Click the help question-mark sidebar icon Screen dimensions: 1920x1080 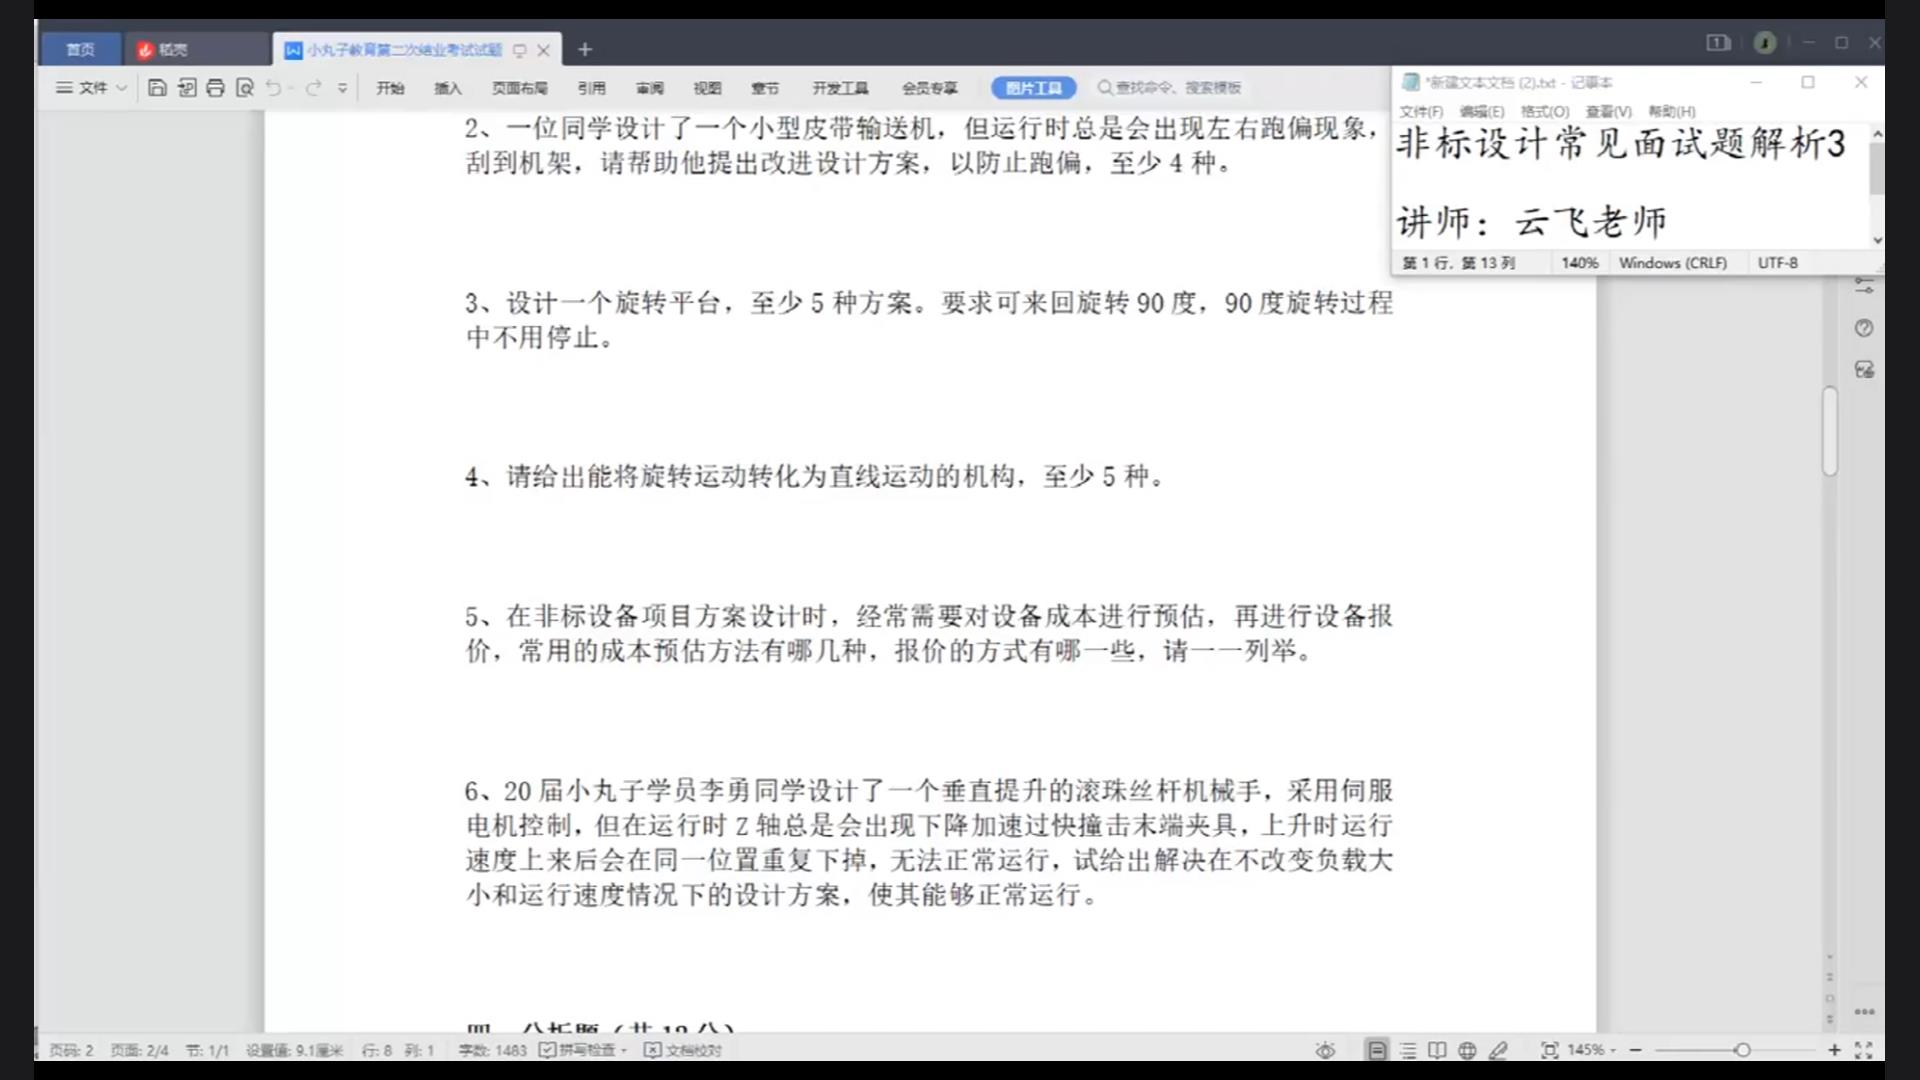click(1864, 328)
